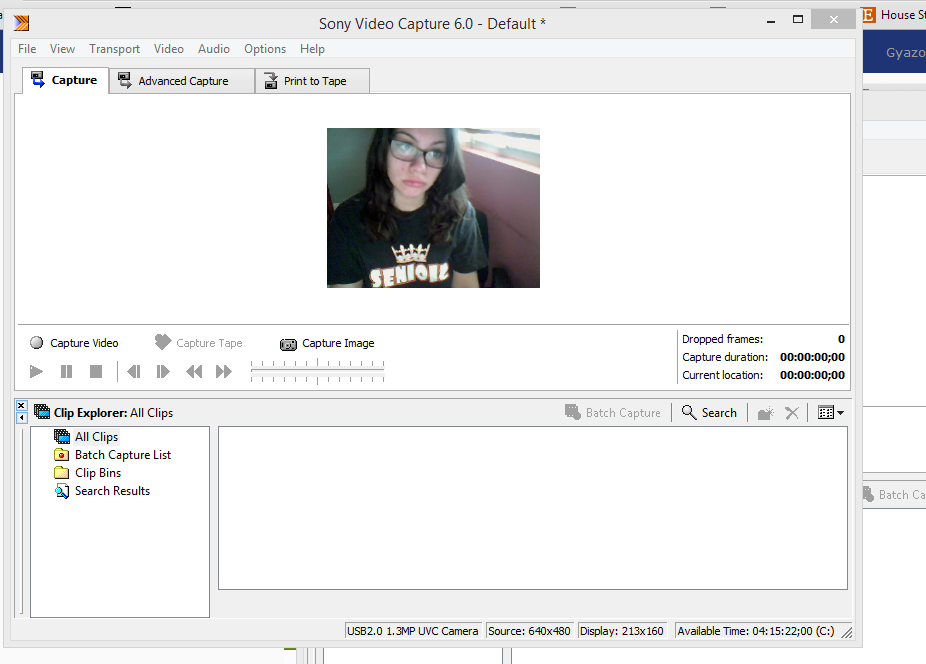Click the new clip bin icon
Image resolution: width=926 pixels, height=664 pixels.
765,413
